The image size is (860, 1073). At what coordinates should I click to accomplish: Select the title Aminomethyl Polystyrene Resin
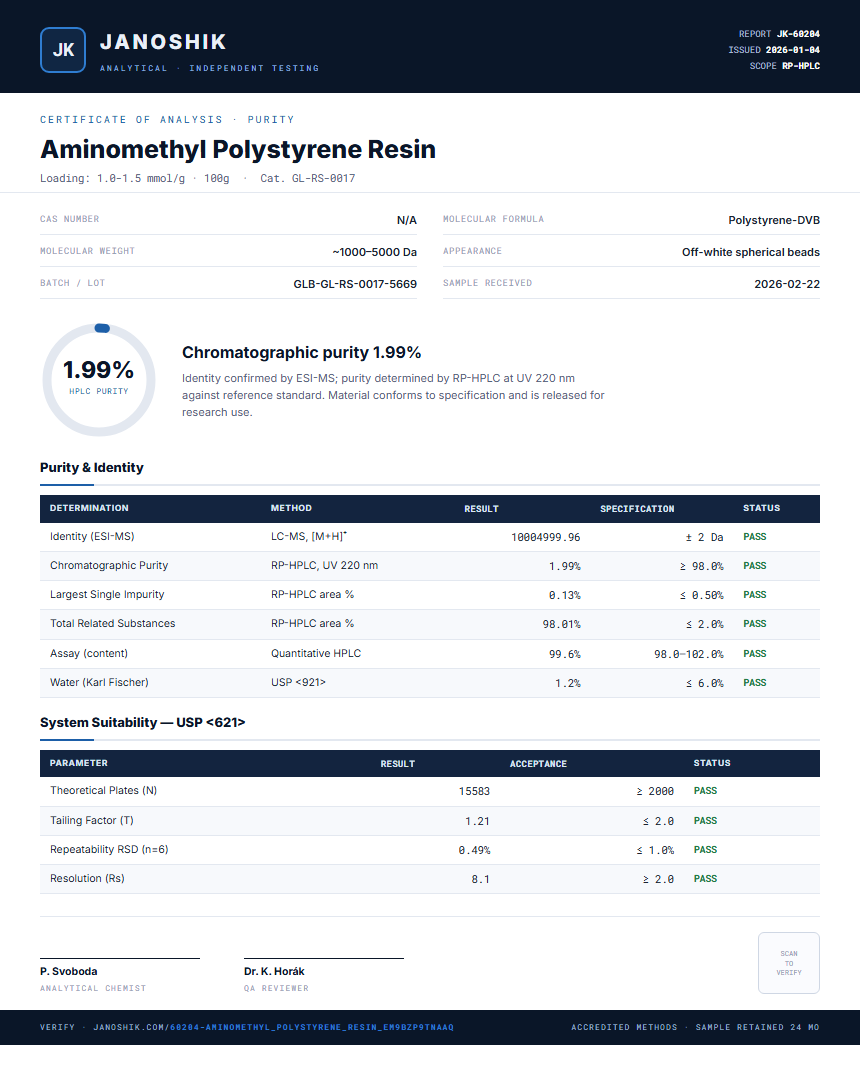click(x=237, y=149)
